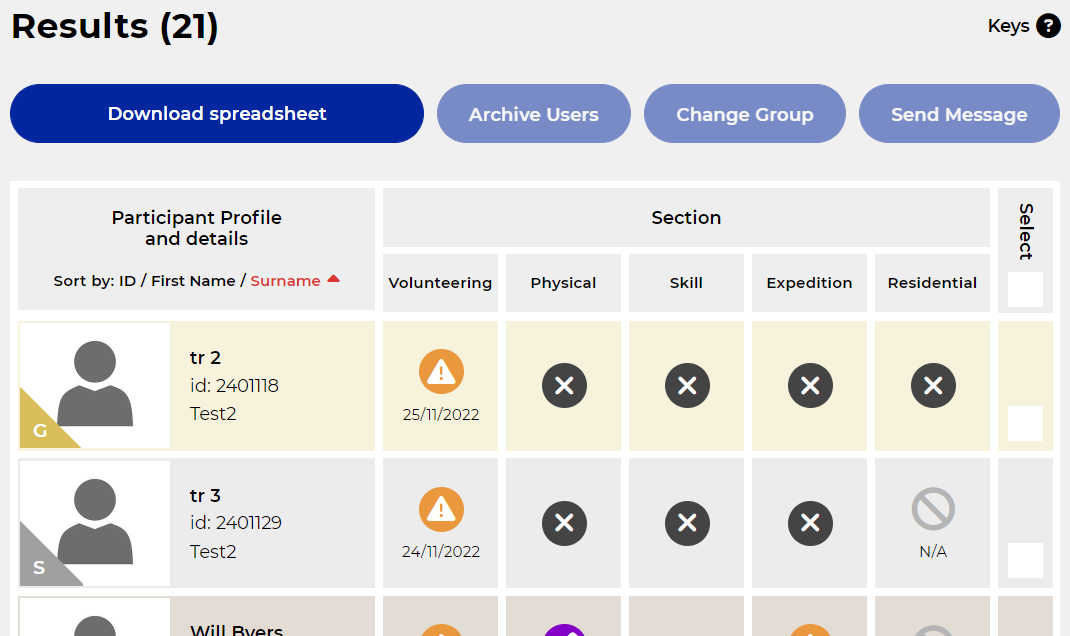Click the ascending sort arrow beside Surname
The width and height of the screenshot is (1070, 636).
coord(333,278)
